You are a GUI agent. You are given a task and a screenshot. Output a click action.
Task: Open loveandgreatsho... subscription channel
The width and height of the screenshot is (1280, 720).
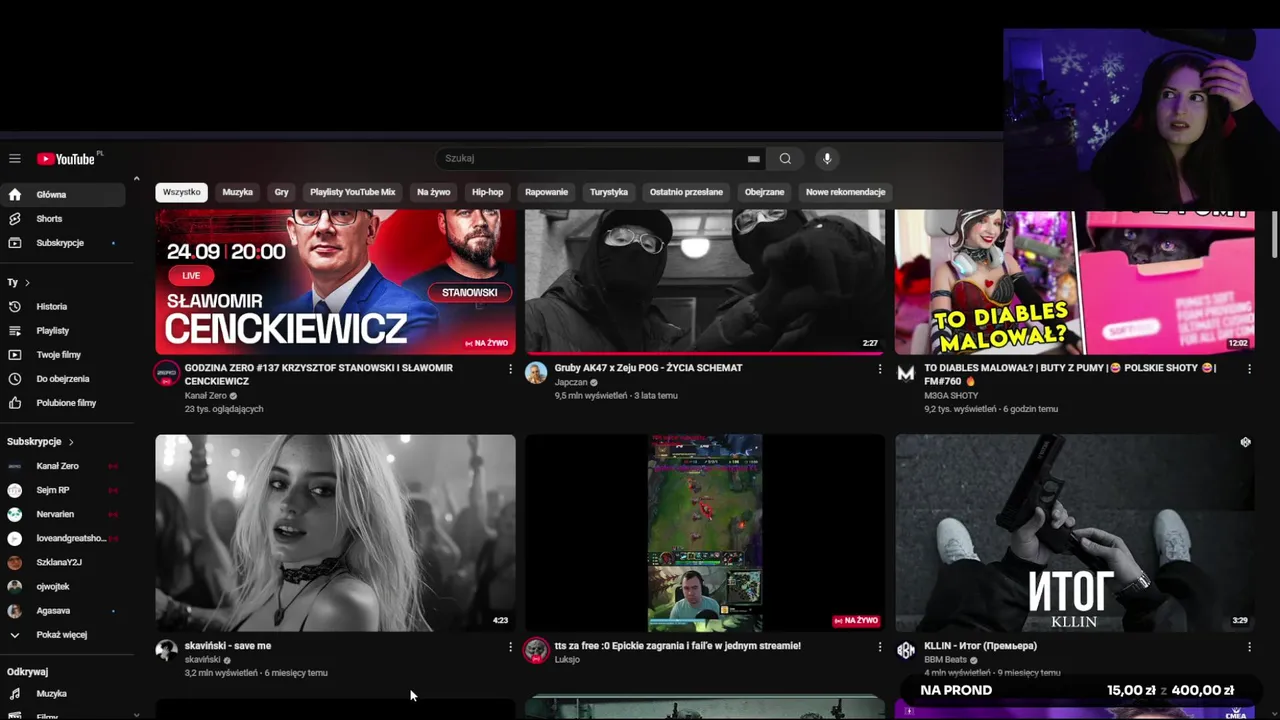[x=63, y=538]
